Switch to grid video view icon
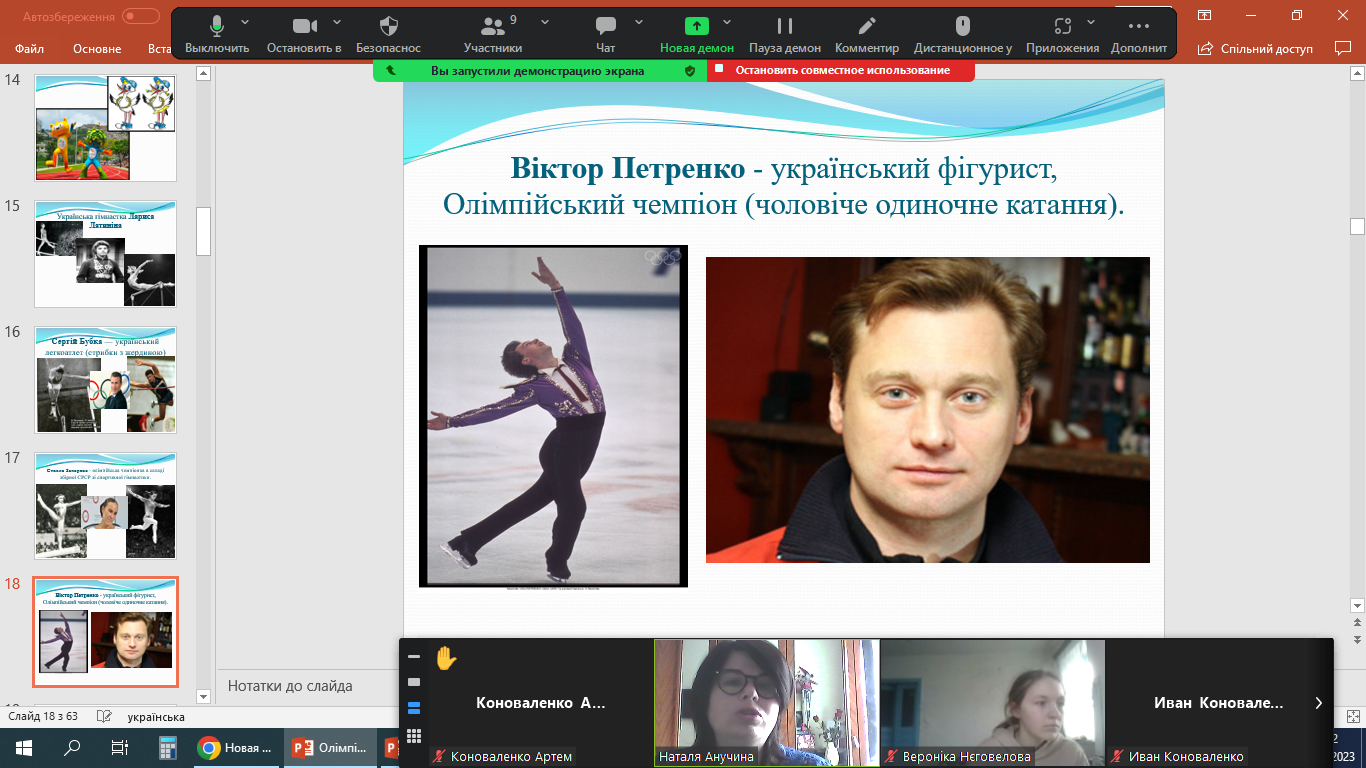Screen dimensions: 1366x768 pos(414,736)
